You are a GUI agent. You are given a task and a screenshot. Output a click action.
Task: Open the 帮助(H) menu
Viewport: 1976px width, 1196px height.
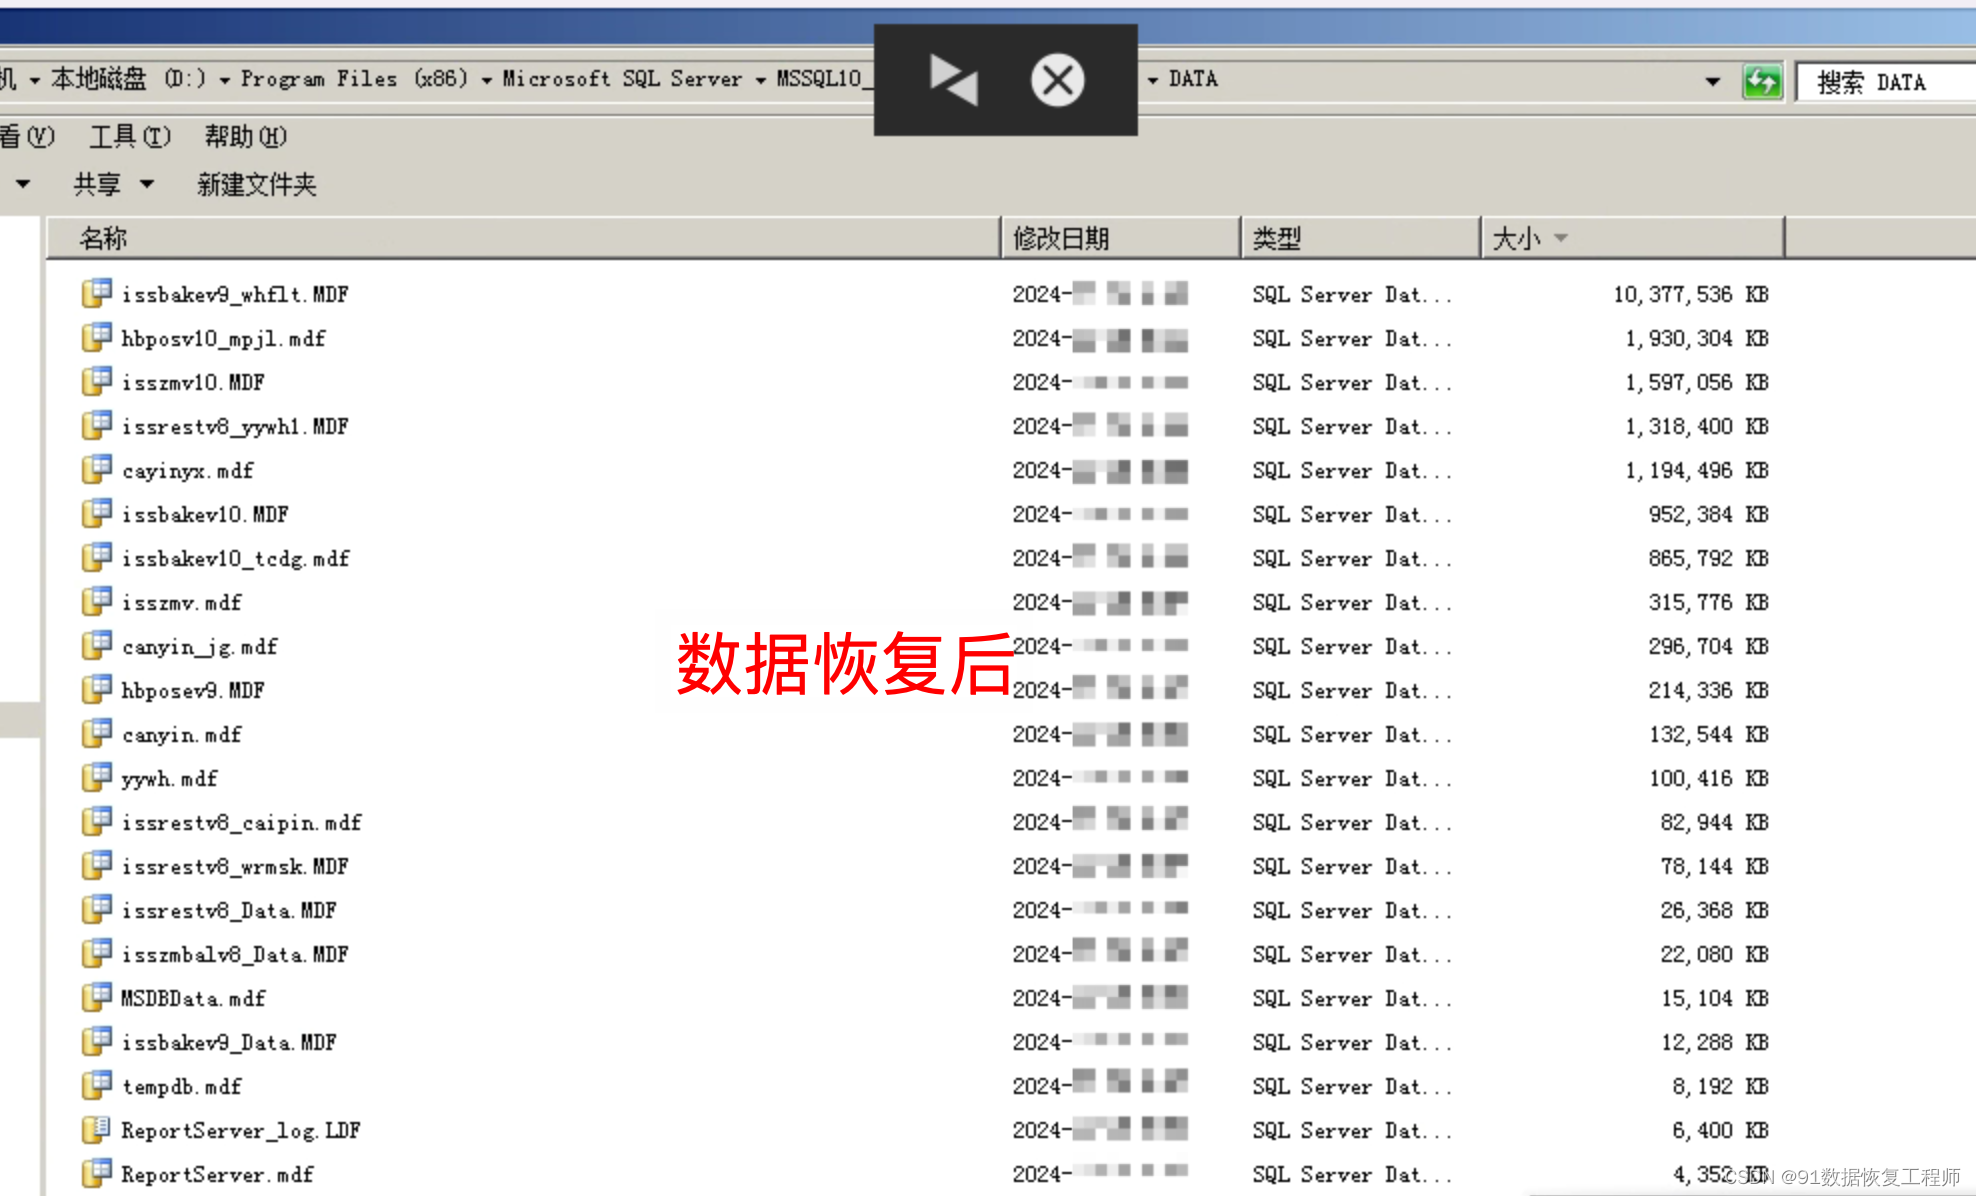tap(245, 136)
